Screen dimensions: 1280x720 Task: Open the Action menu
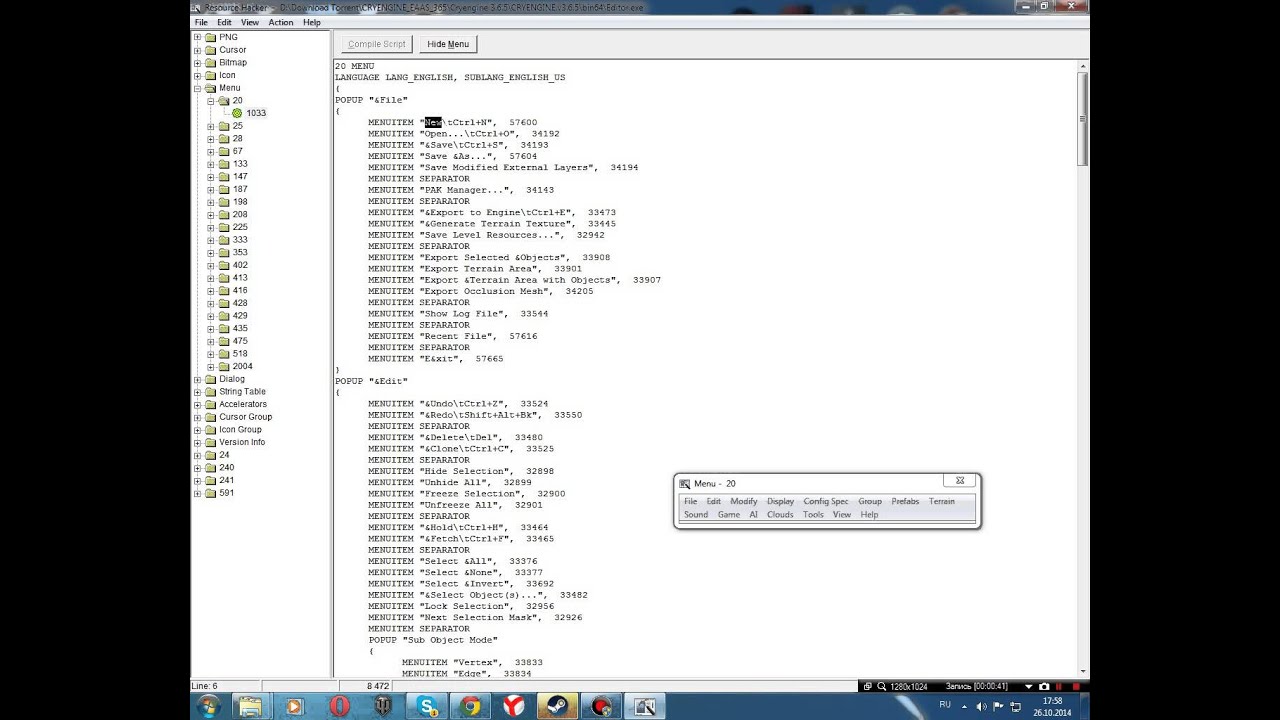pos(281,22)
